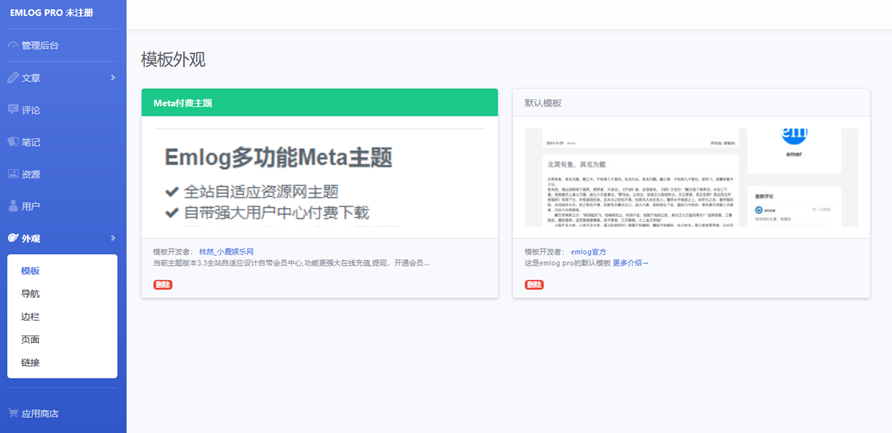Click the speech bubble icon beside 评论
892x433 pixels.
(x=13, y=109)
